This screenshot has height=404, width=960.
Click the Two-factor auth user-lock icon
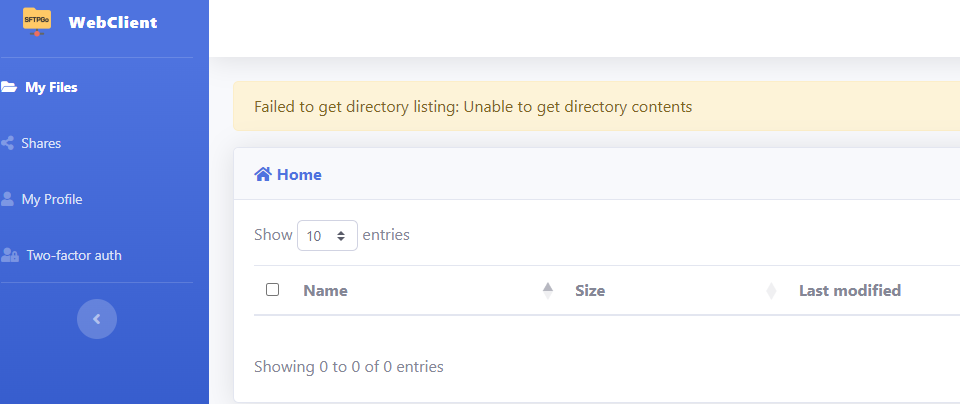tap(9, 255)
